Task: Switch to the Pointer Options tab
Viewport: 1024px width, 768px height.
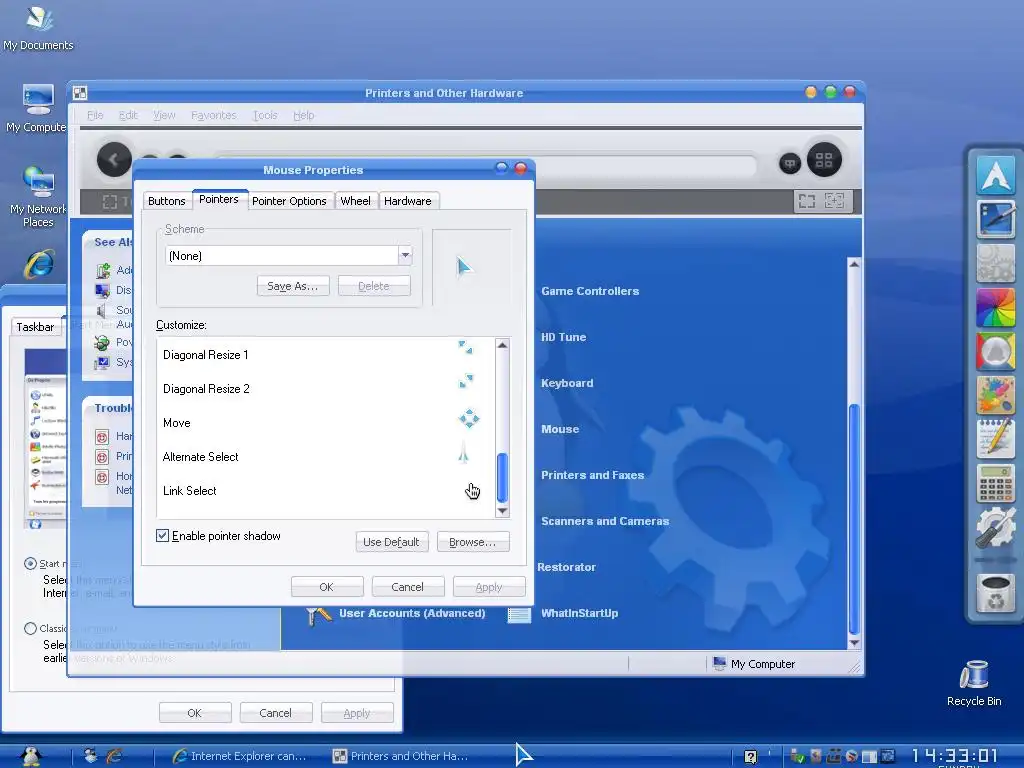Action: tap(289, 200)
